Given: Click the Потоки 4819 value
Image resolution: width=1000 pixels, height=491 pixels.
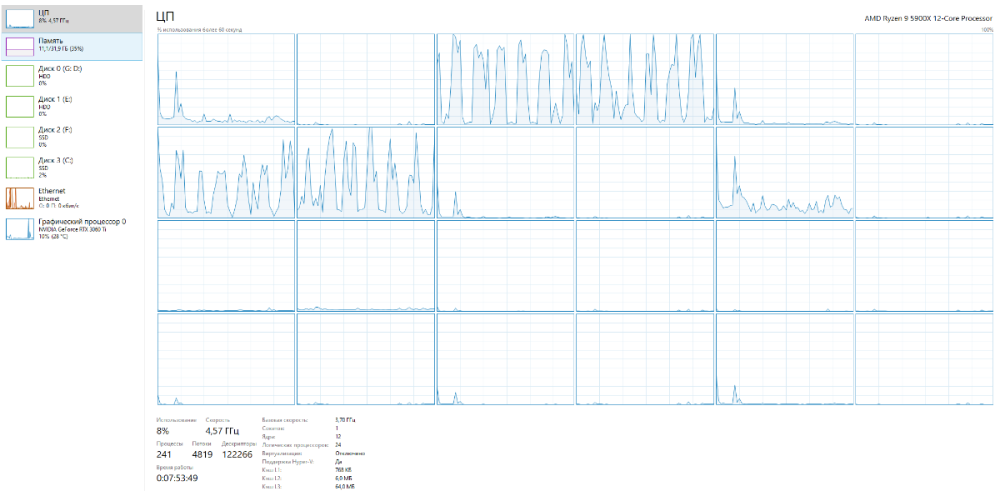Looking at the screenshot, I should click(203, 455).
